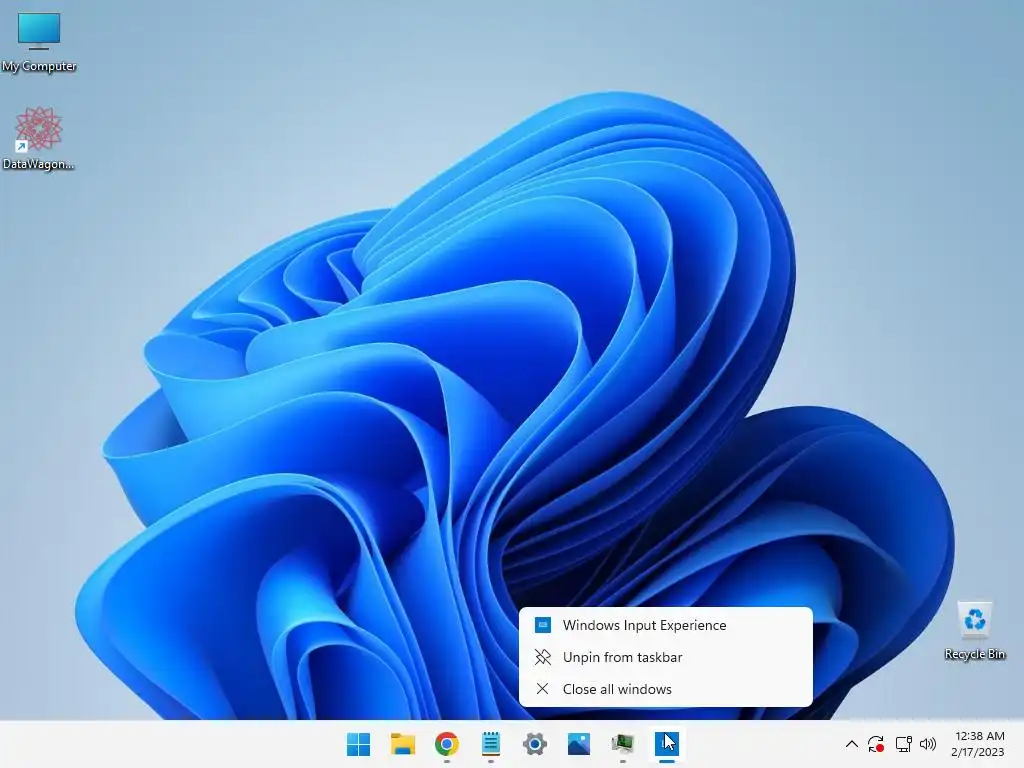1024x768 pixels.
Task: Open the volume speaker tray icon
Action: click(x=927, y=744)
